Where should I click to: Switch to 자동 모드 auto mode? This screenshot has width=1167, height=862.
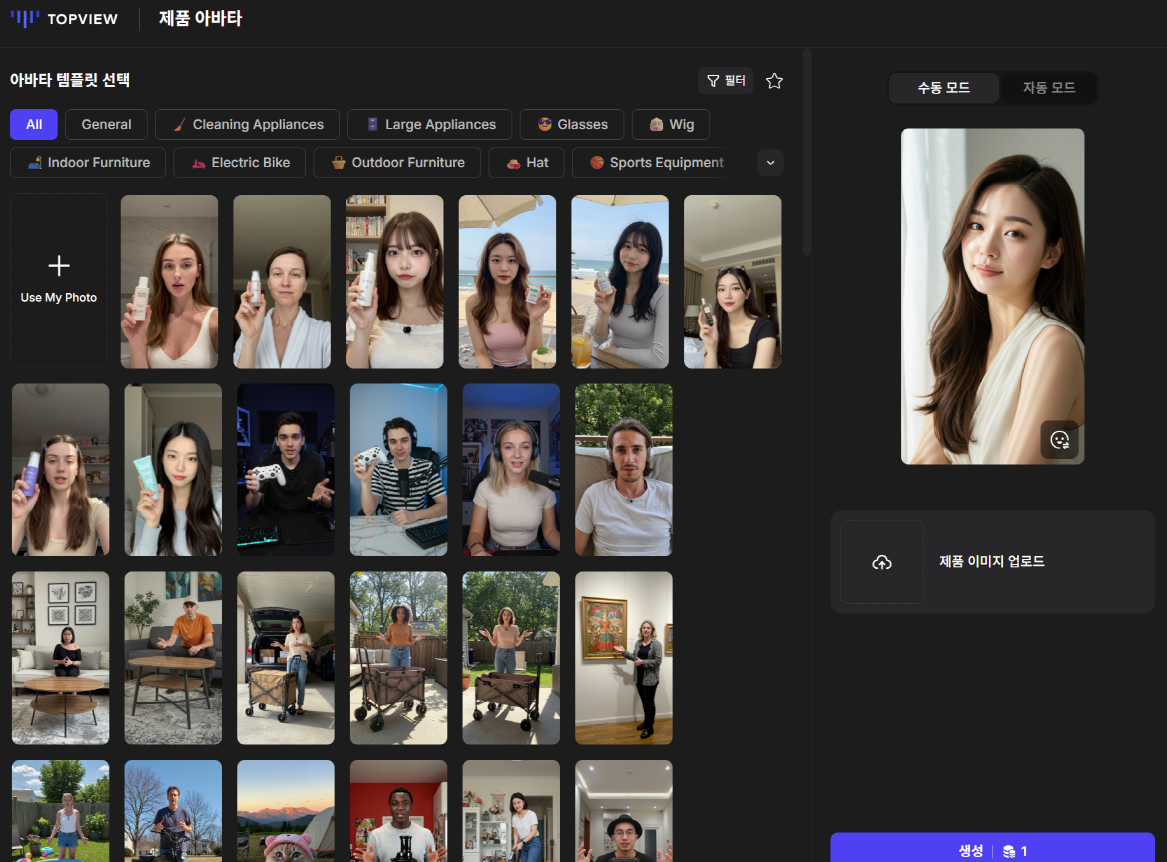(x=1049, y=88)
